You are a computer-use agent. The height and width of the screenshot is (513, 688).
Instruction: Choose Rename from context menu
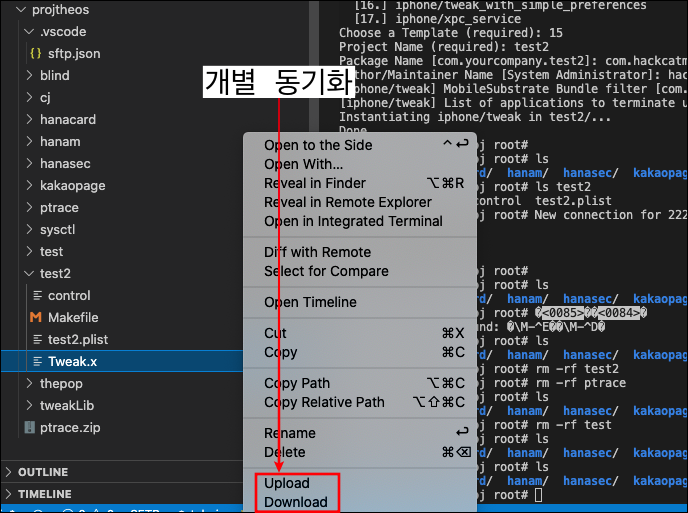click(360, 433)
